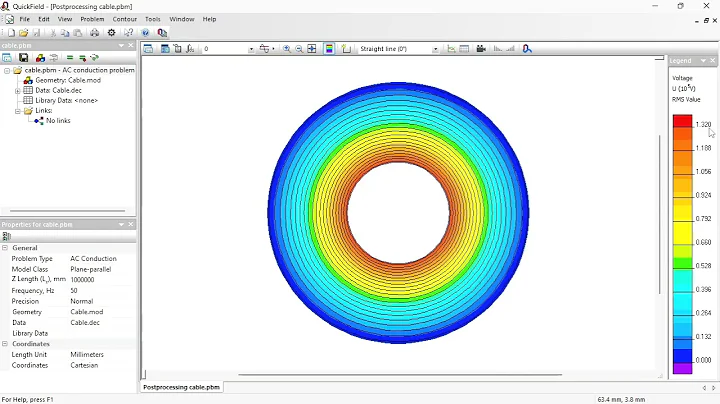This screenshot has width=720, height=404.
Task: Click the X-Y plot icon
Action: tap(451, 49)
